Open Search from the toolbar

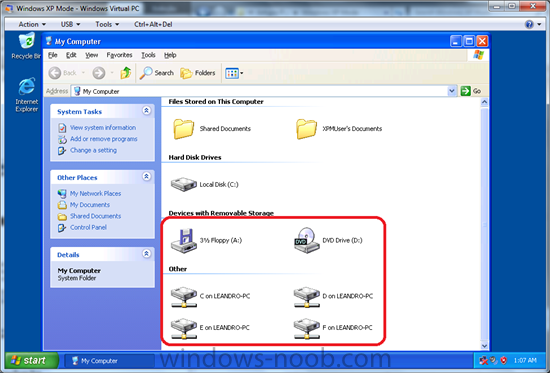pos(156,73)
